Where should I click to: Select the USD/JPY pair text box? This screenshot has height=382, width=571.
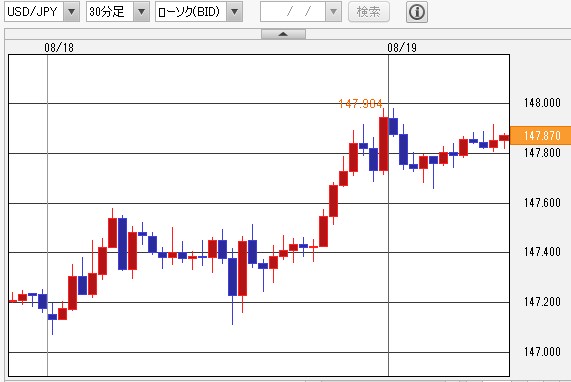click(34, 12)
